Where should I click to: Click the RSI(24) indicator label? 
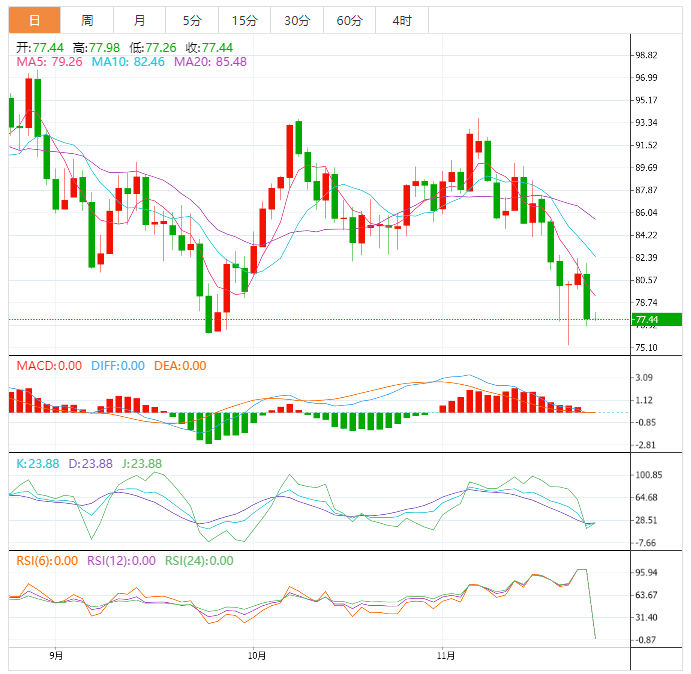point(199,561)
